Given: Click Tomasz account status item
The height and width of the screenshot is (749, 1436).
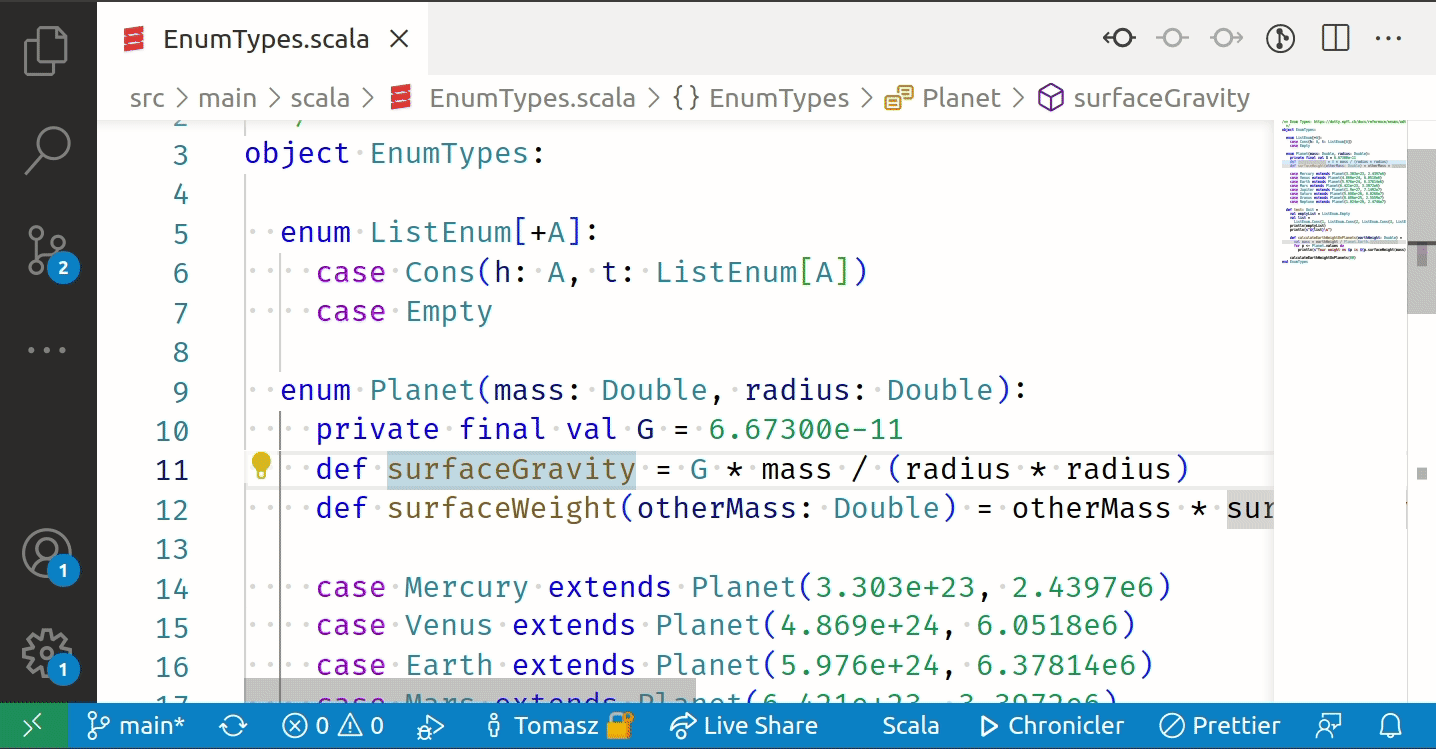Looking at the screenshot, I should tap(561, 726).
